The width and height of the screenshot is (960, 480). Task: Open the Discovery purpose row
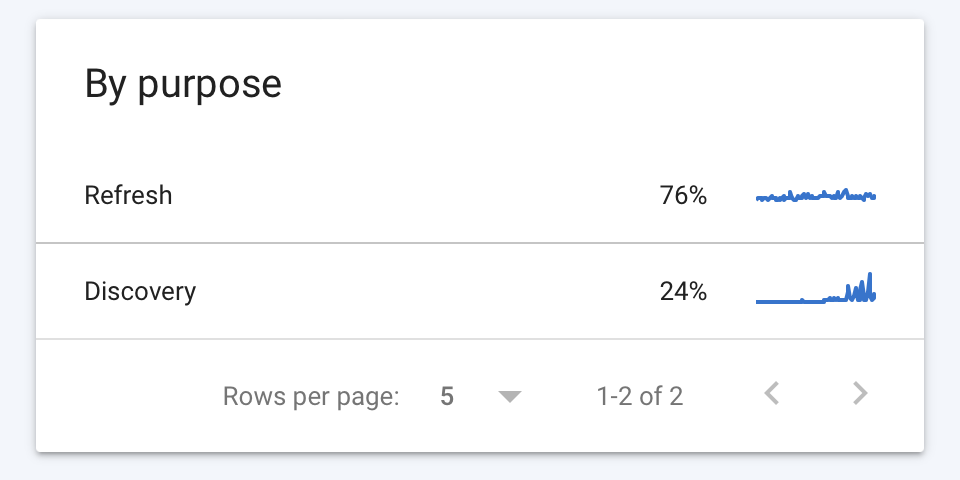coord(480,291)
